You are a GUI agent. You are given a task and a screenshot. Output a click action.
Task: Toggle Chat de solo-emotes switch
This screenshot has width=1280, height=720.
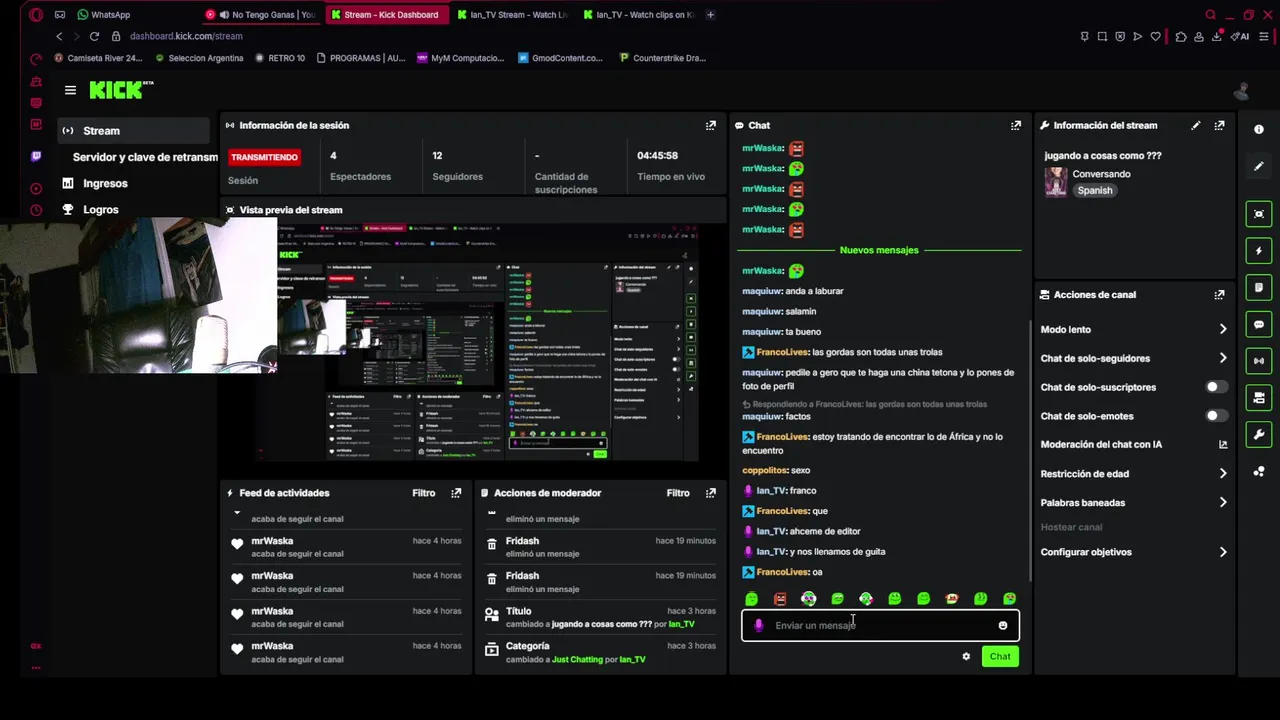tap(1216, 416)
